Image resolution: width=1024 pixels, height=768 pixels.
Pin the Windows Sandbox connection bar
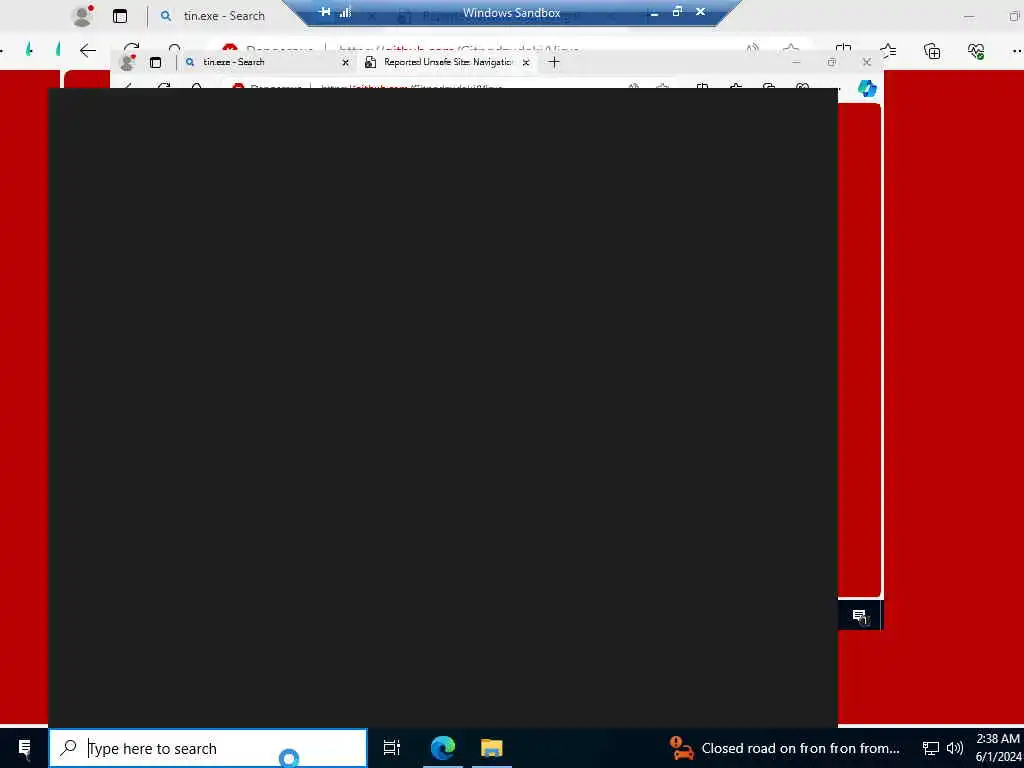(325, 12)
